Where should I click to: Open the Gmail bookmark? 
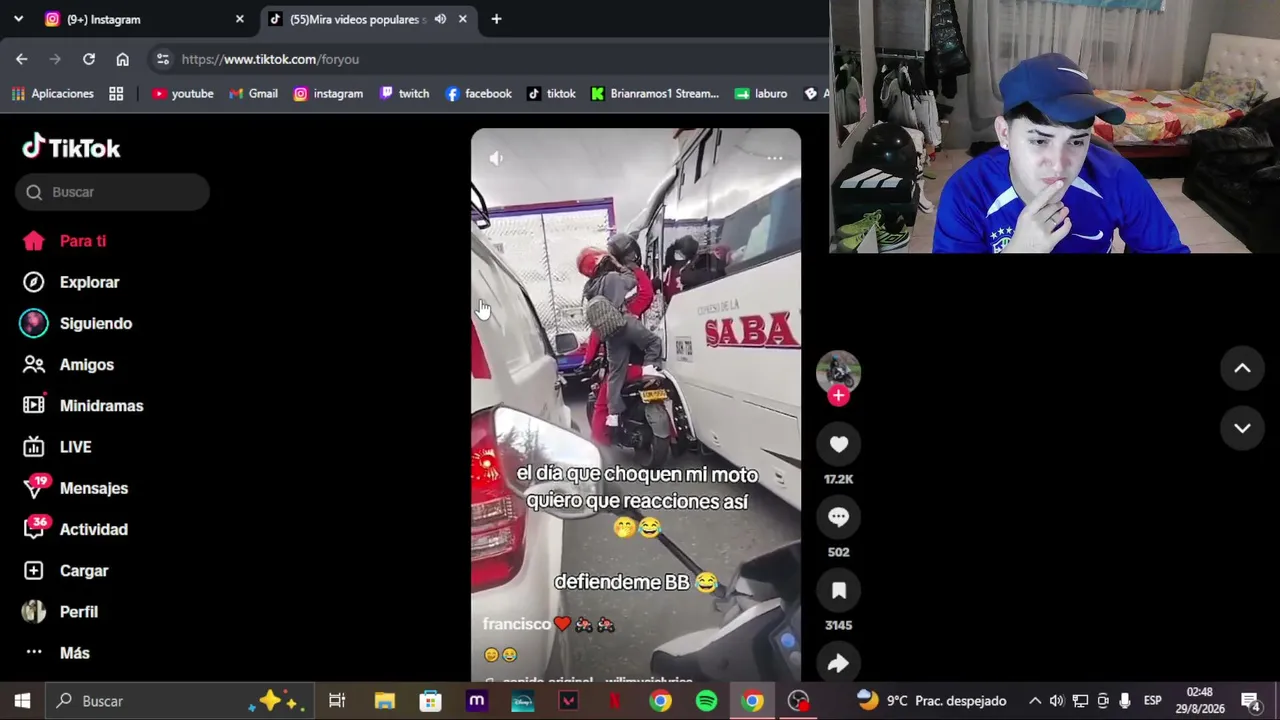253,93
